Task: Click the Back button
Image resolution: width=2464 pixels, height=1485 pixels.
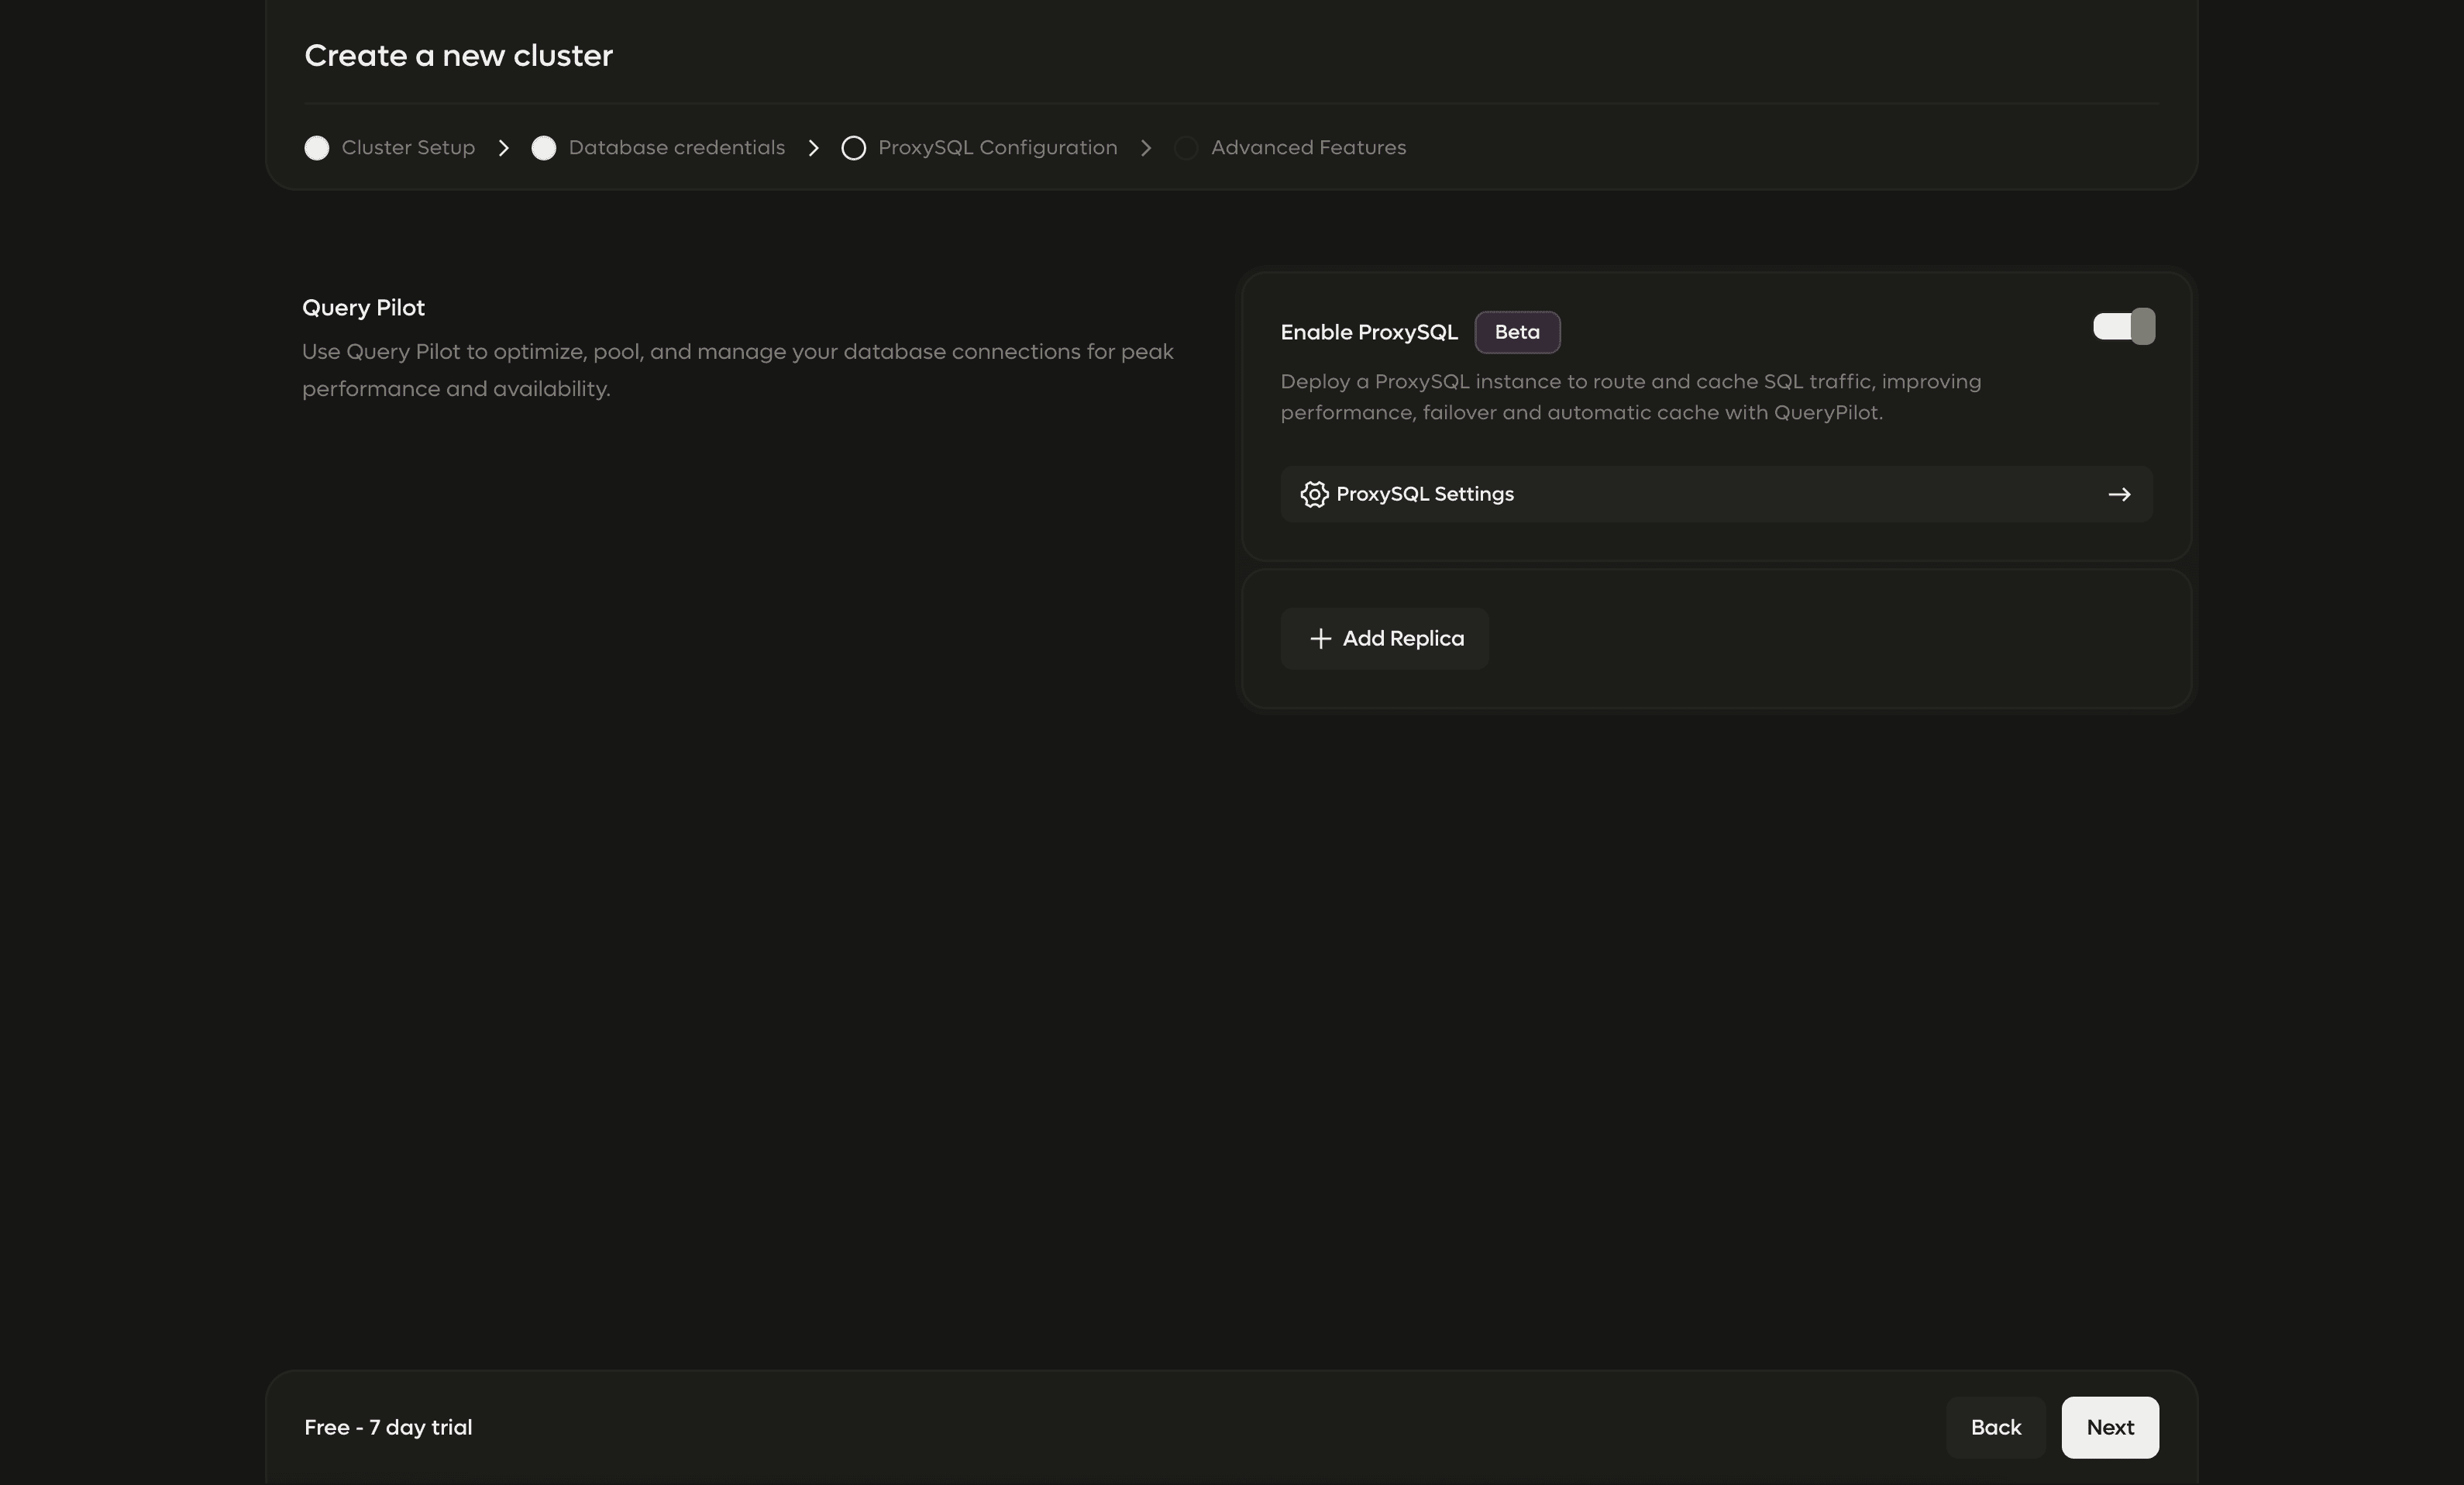Action: (x=1996, y=1427)
